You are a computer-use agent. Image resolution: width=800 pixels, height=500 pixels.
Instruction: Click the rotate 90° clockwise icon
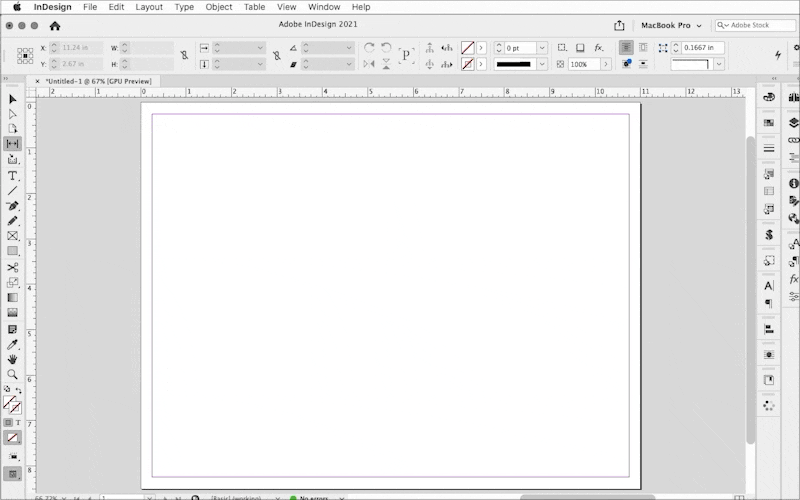tap(369, 47)
